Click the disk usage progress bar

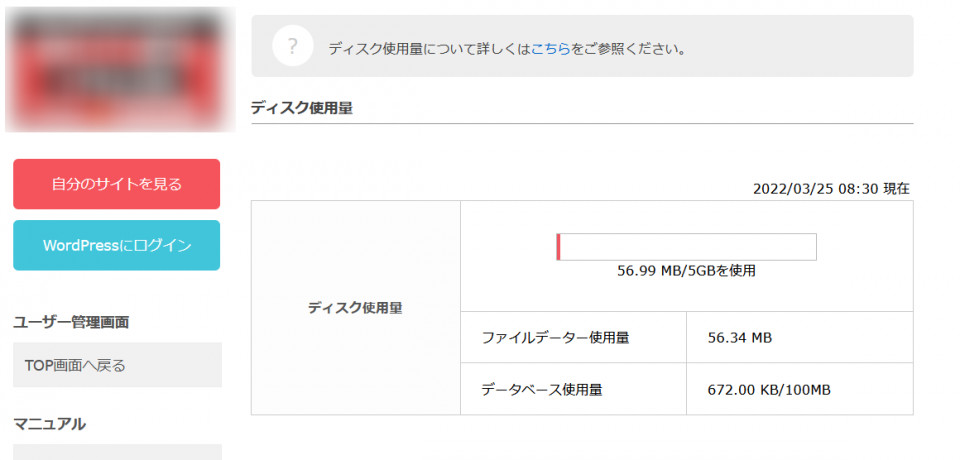[686, 247]
